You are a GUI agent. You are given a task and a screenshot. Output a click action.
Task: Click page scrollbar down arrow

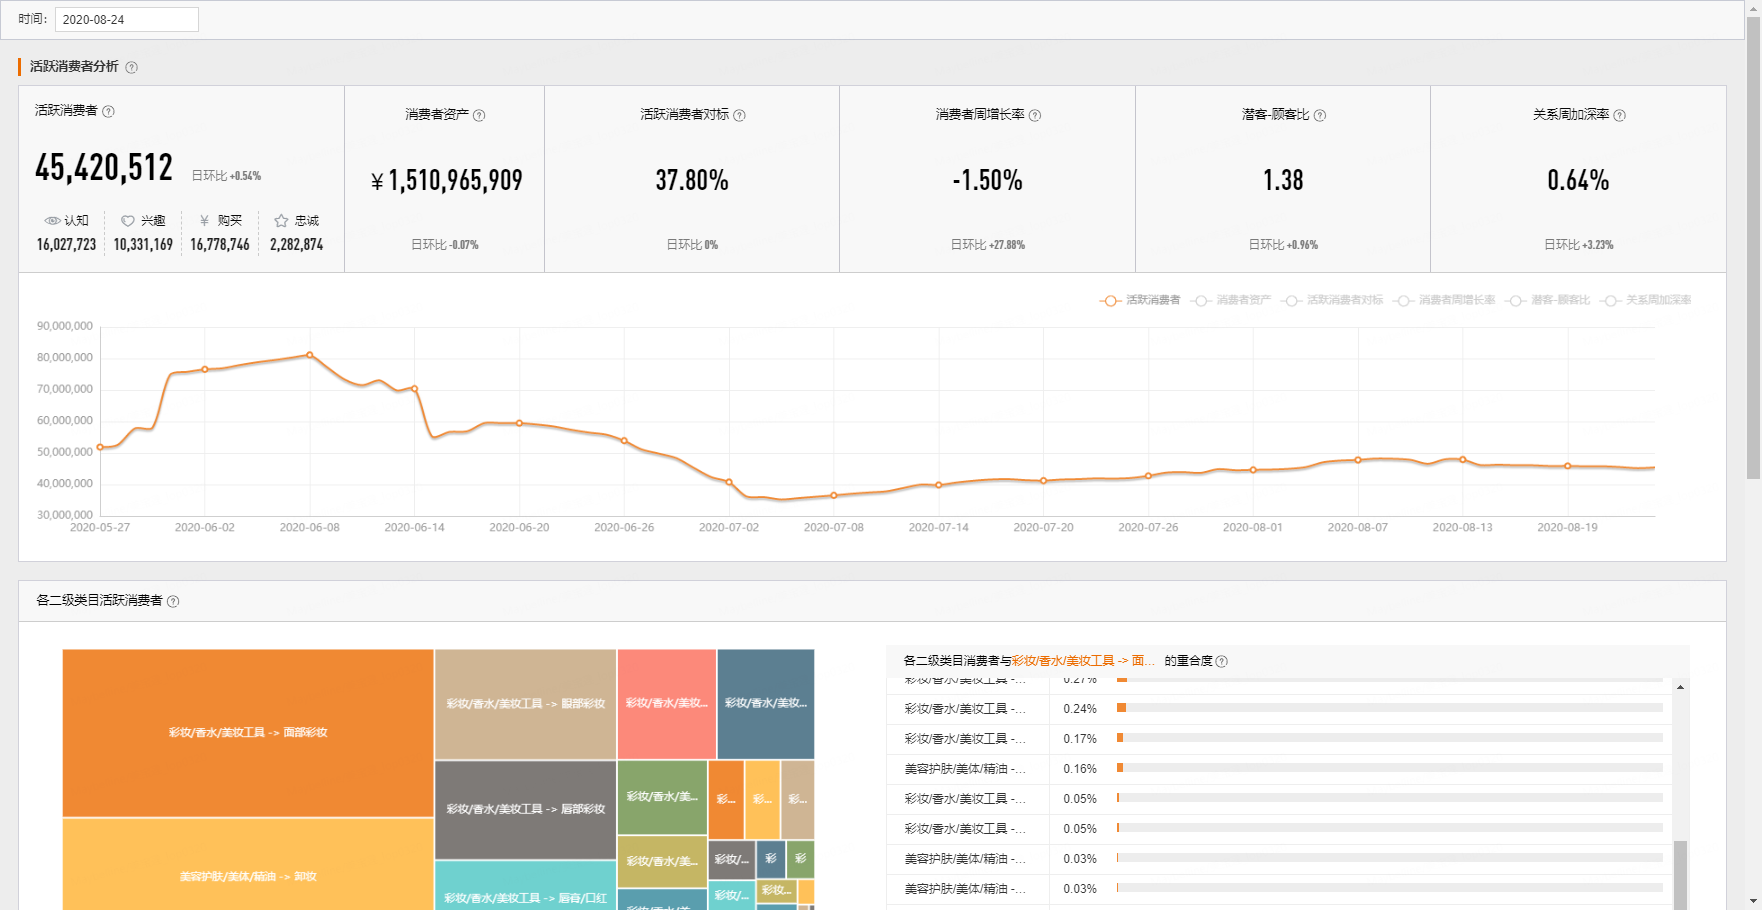pos(1753,901)
